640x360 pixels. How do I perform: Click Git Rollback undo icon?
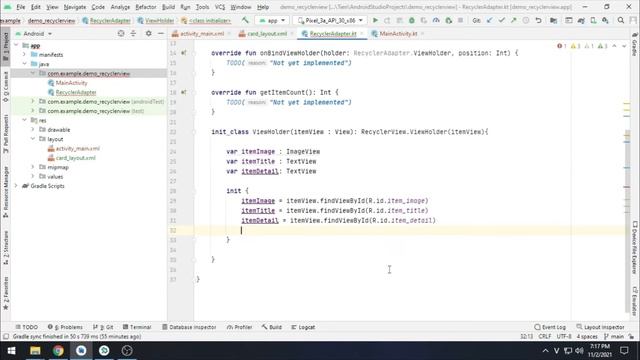(x=538, y=20)
